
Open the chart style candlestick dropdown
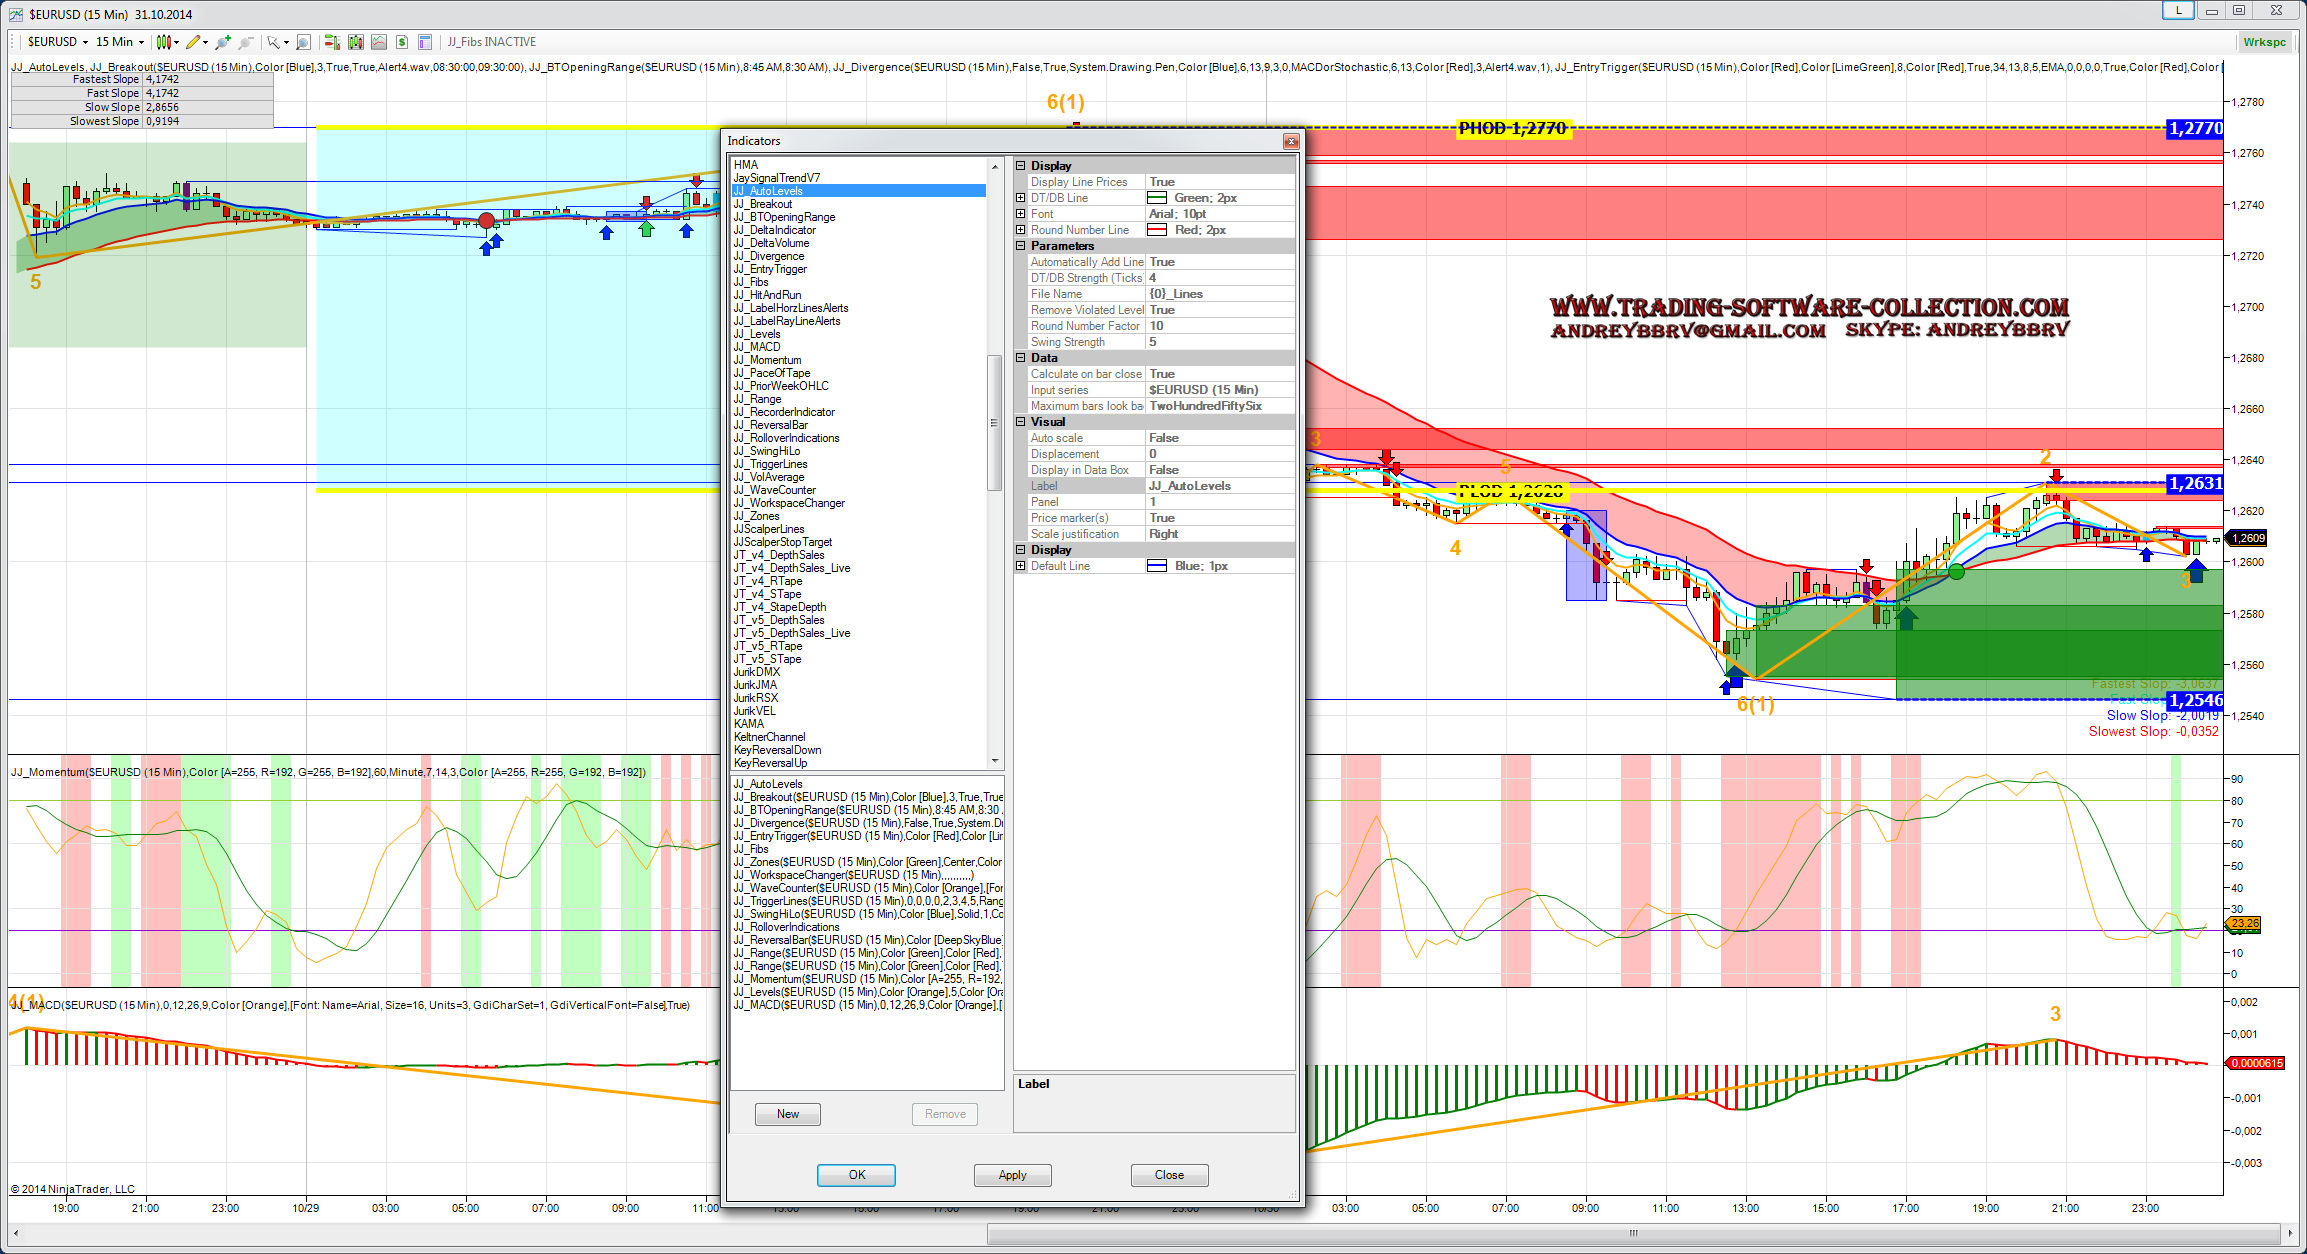(176, 42)
